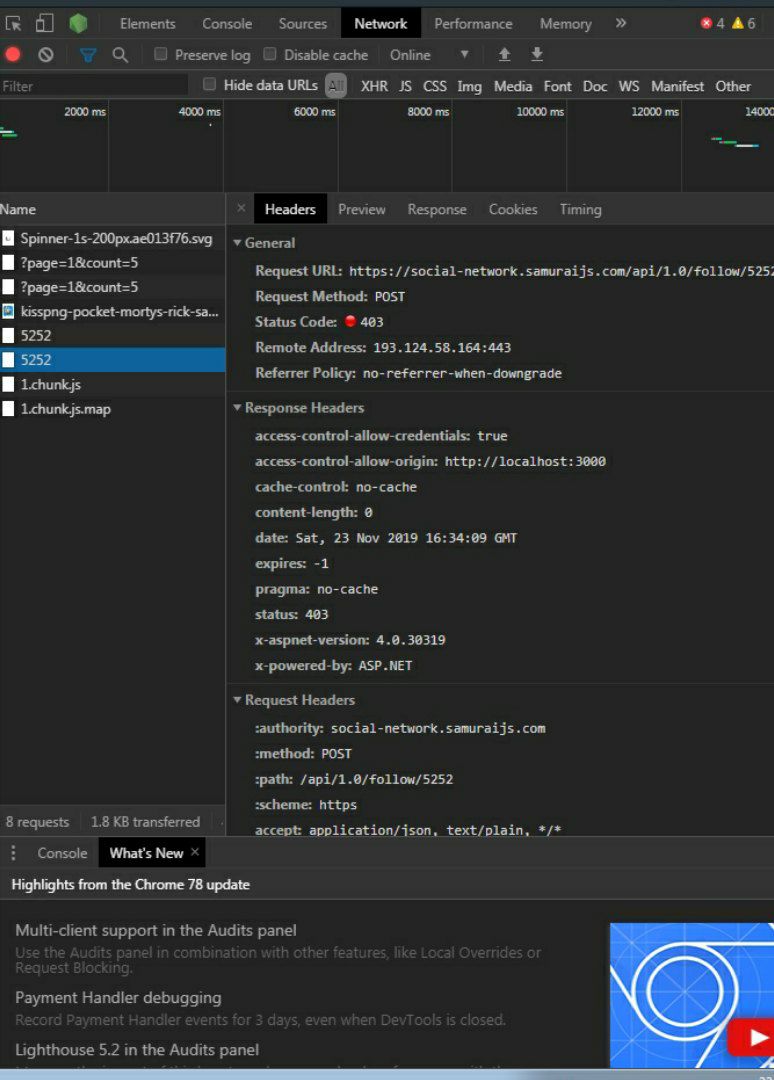Filter requests by JS
The height and width of the screenshot is (1080, 774).
406,86
